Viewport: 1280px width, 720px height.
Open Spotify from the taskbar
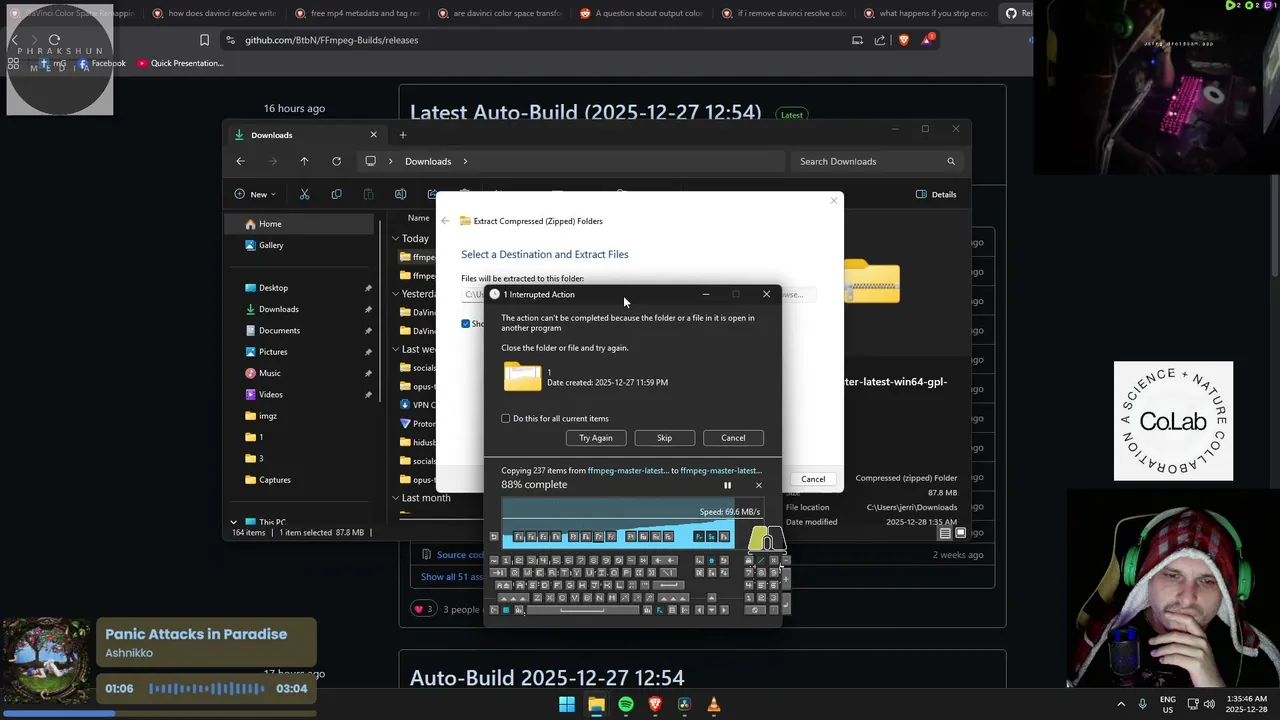tap(626, 704)
